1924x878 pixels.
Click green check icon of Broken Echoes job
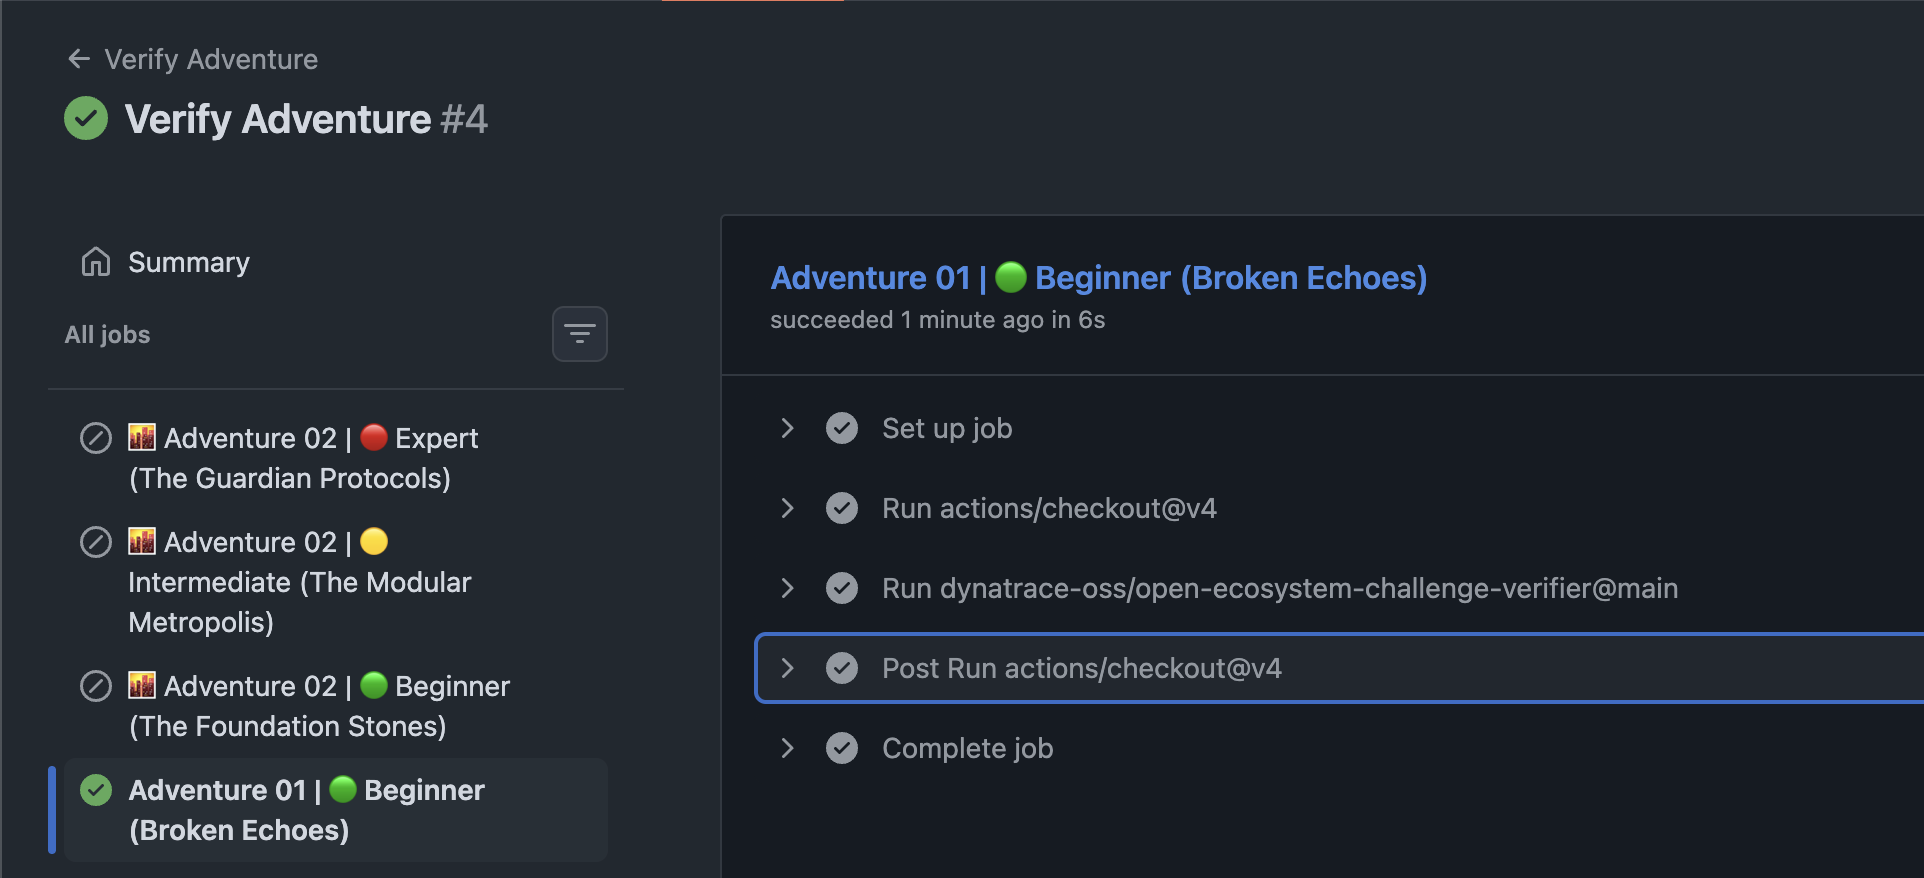pyautogui.click(x=96, y=790)
